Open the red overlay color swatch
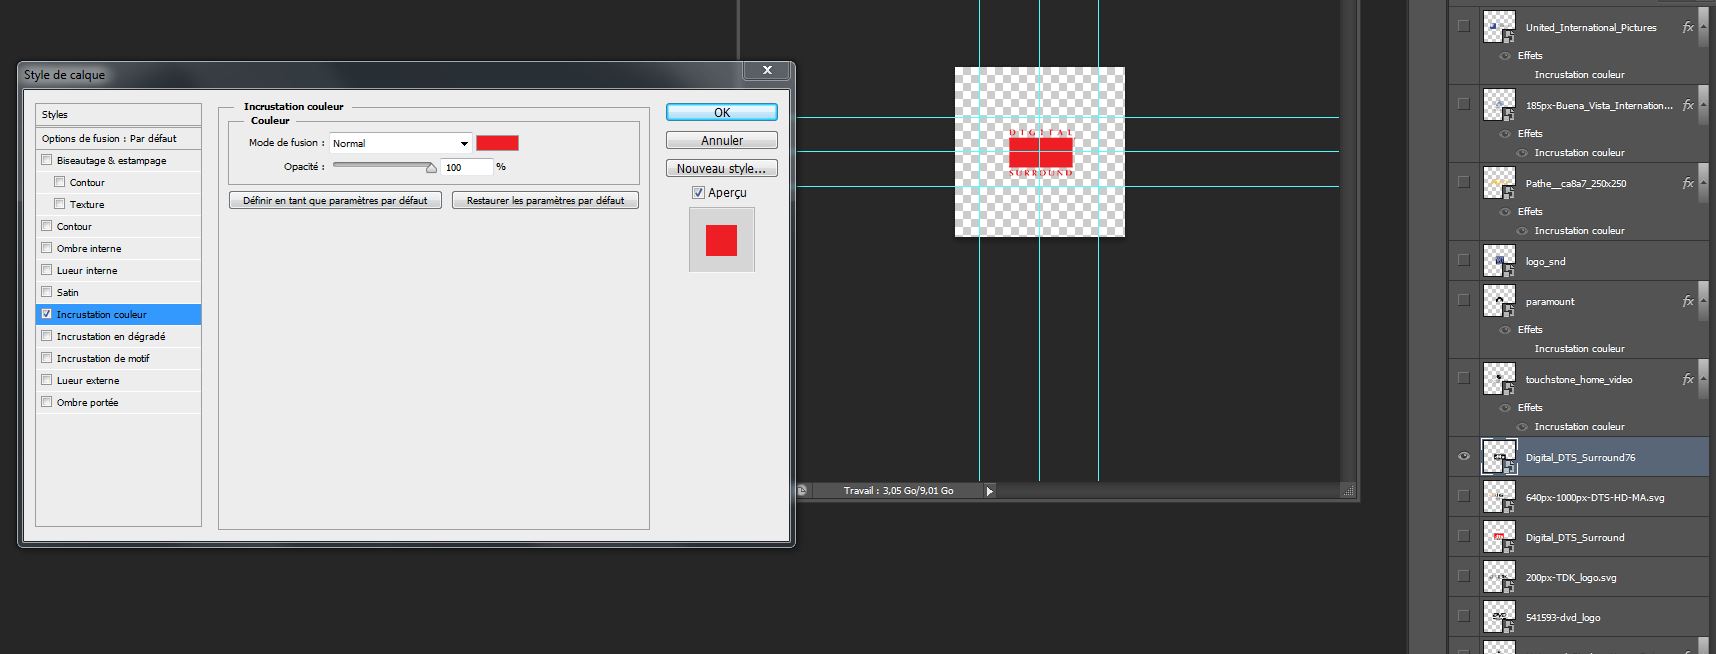This screenshot has height=654, width=1716. click(497, 143)
